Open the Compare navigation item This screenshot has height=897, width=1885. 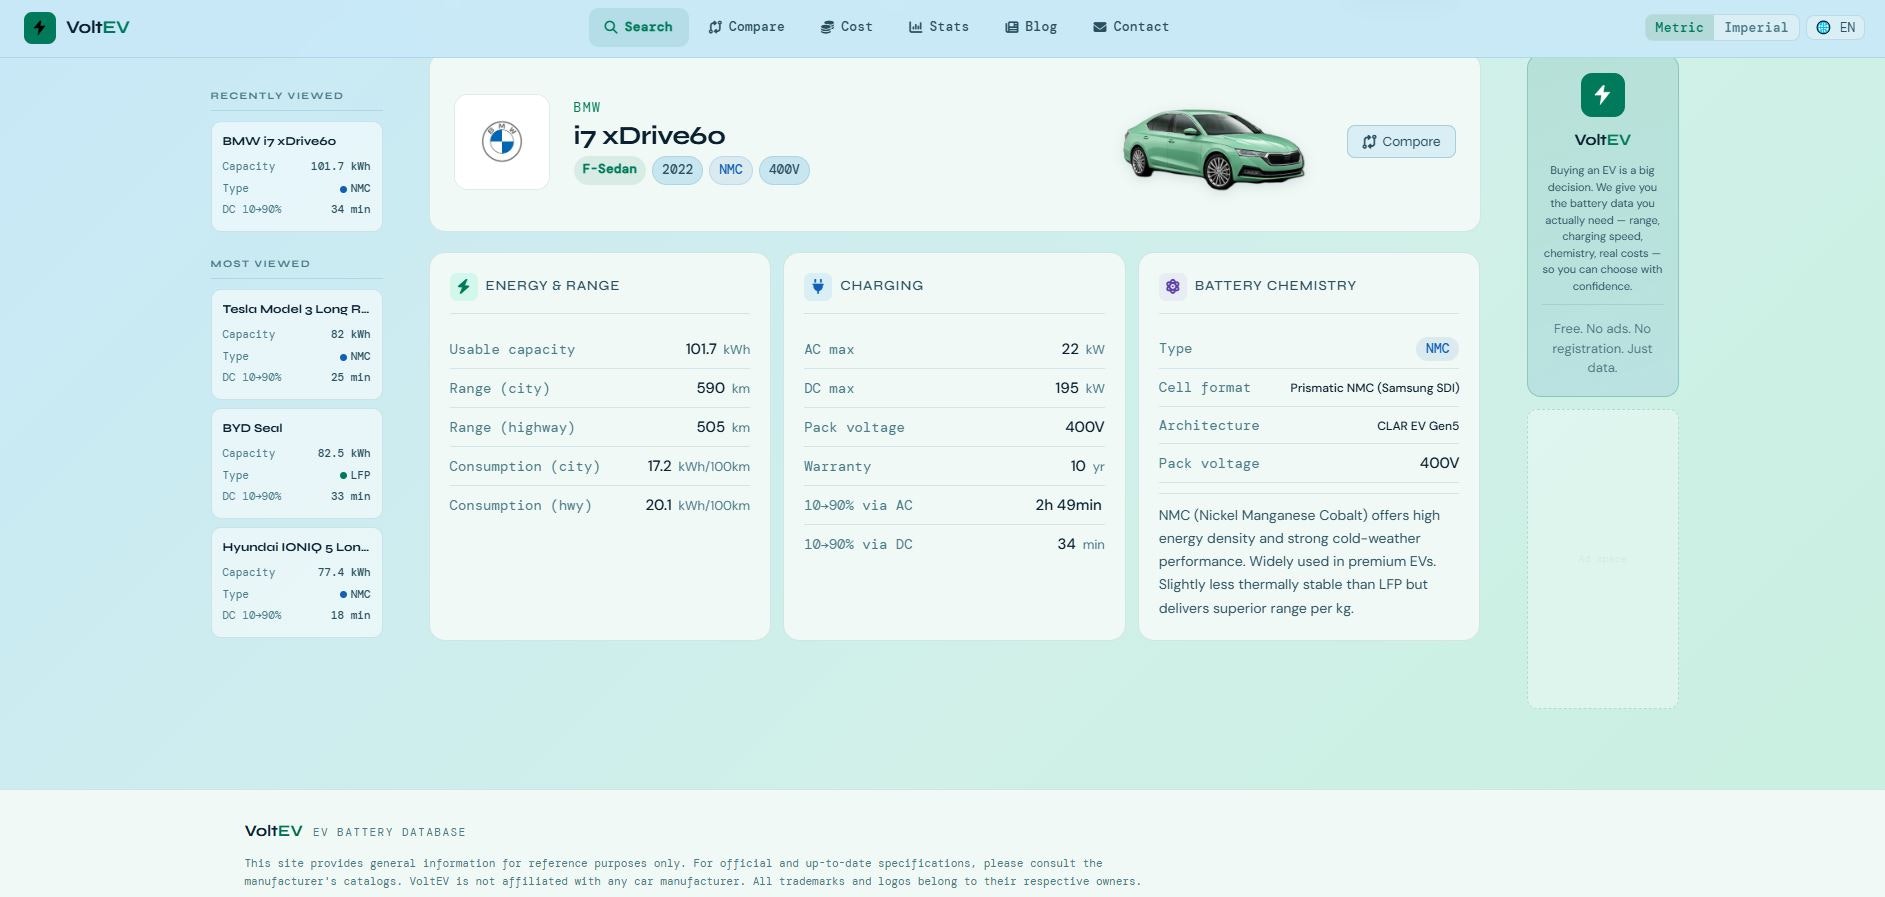[x=746, y=27]
